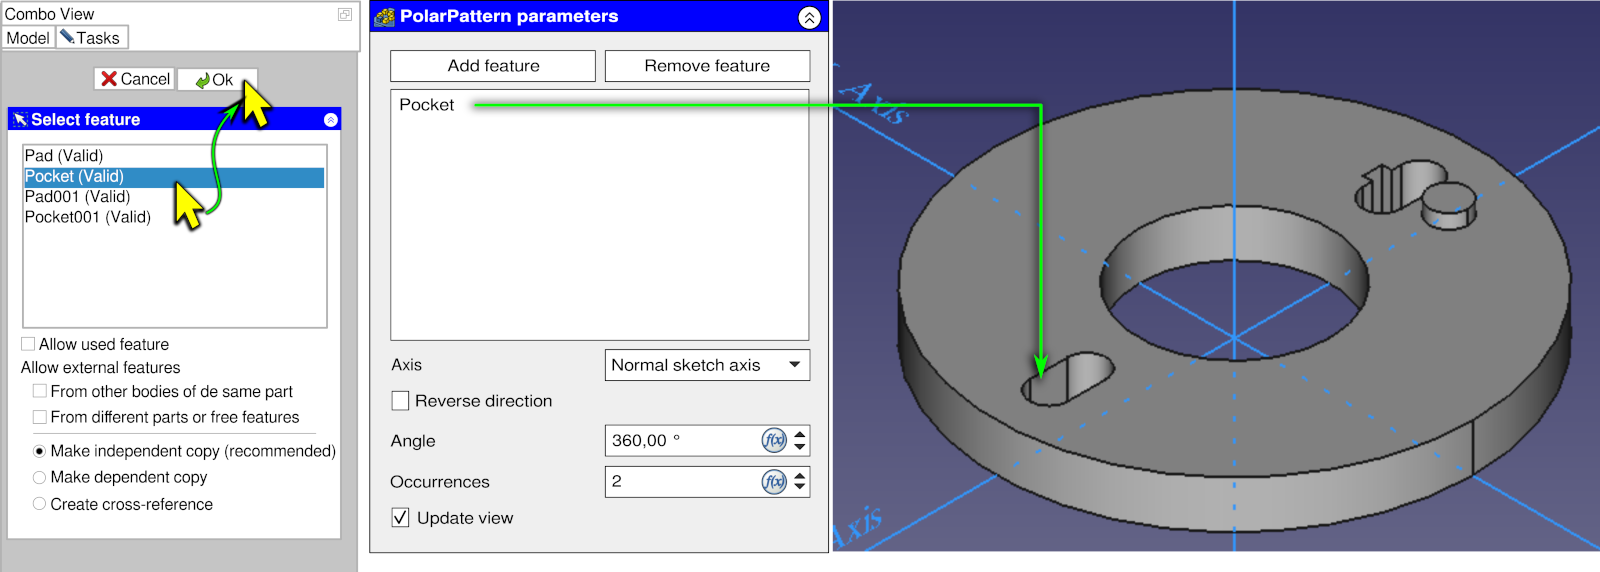Decrease Angle with down stepper arrow
The width and height of the screenshot is (1600, 572).
pos(800,447)
